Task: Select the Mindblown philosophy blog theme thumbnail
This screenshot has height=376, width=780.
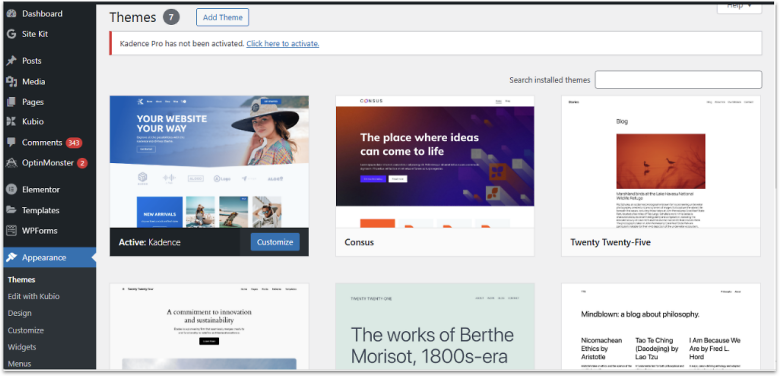Action: [x=661, y=327]
